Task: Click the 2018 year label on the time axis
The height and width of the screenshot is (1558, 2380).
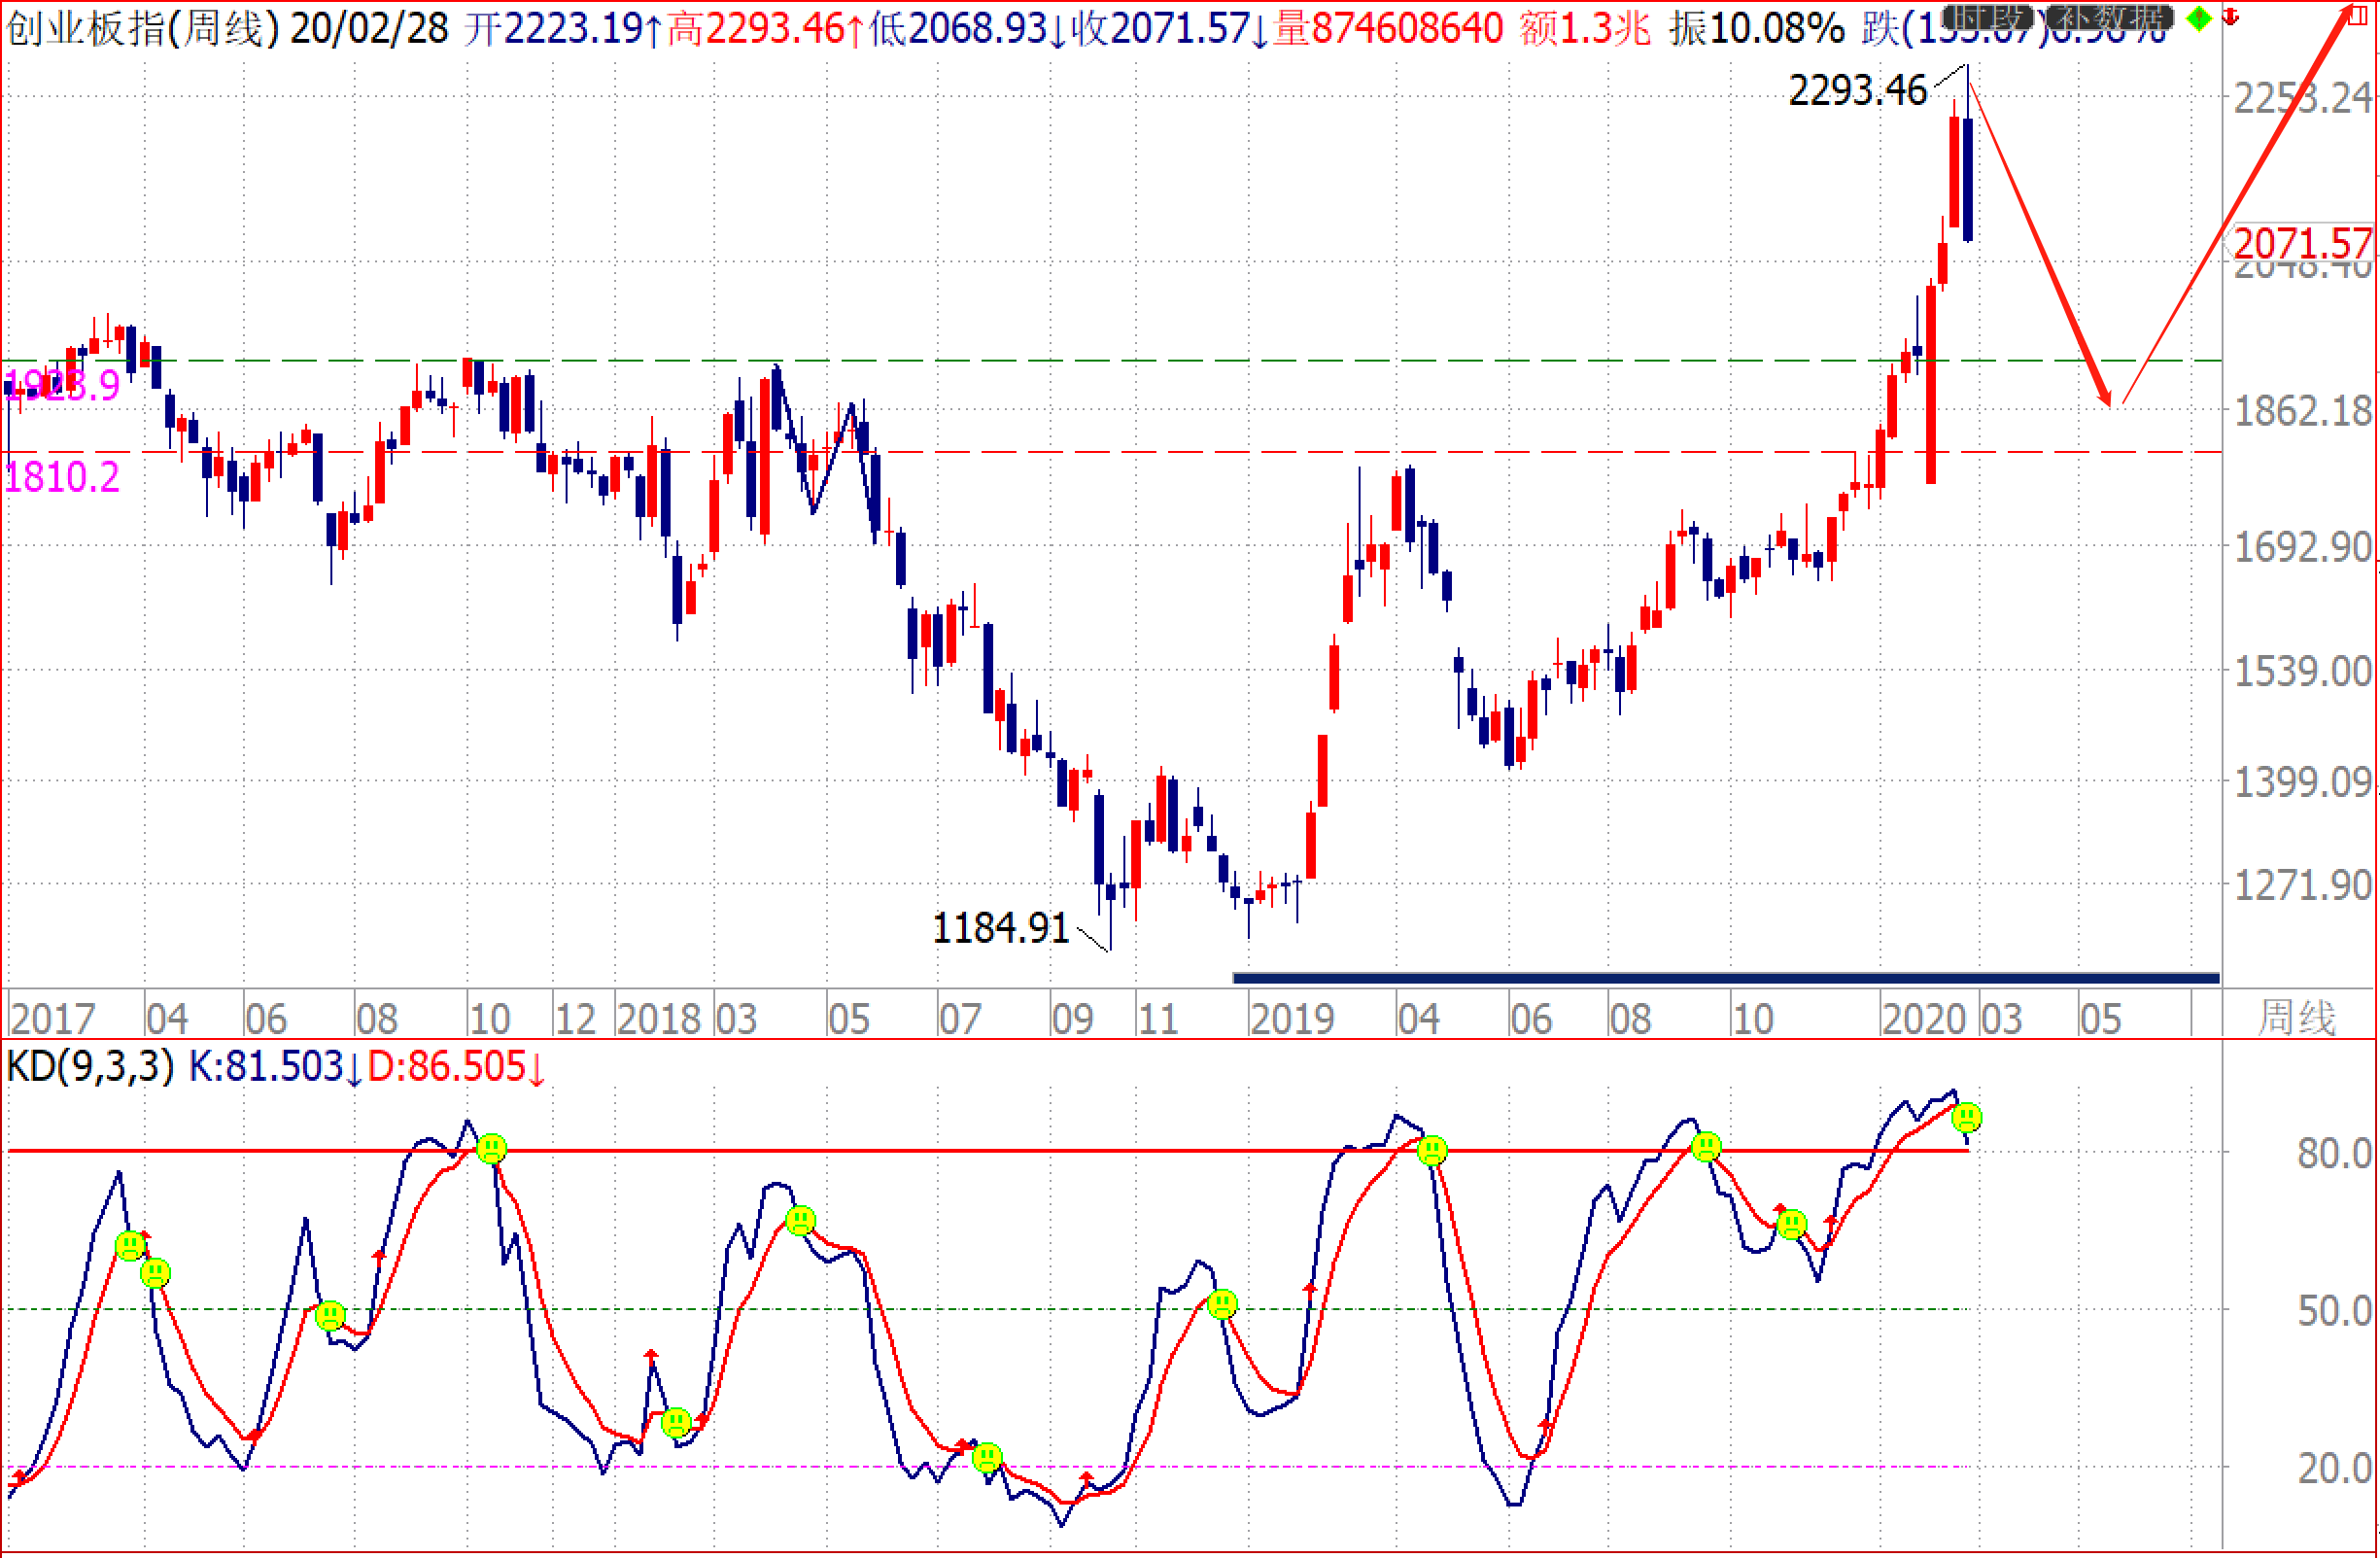Action: click(658, 1019)
